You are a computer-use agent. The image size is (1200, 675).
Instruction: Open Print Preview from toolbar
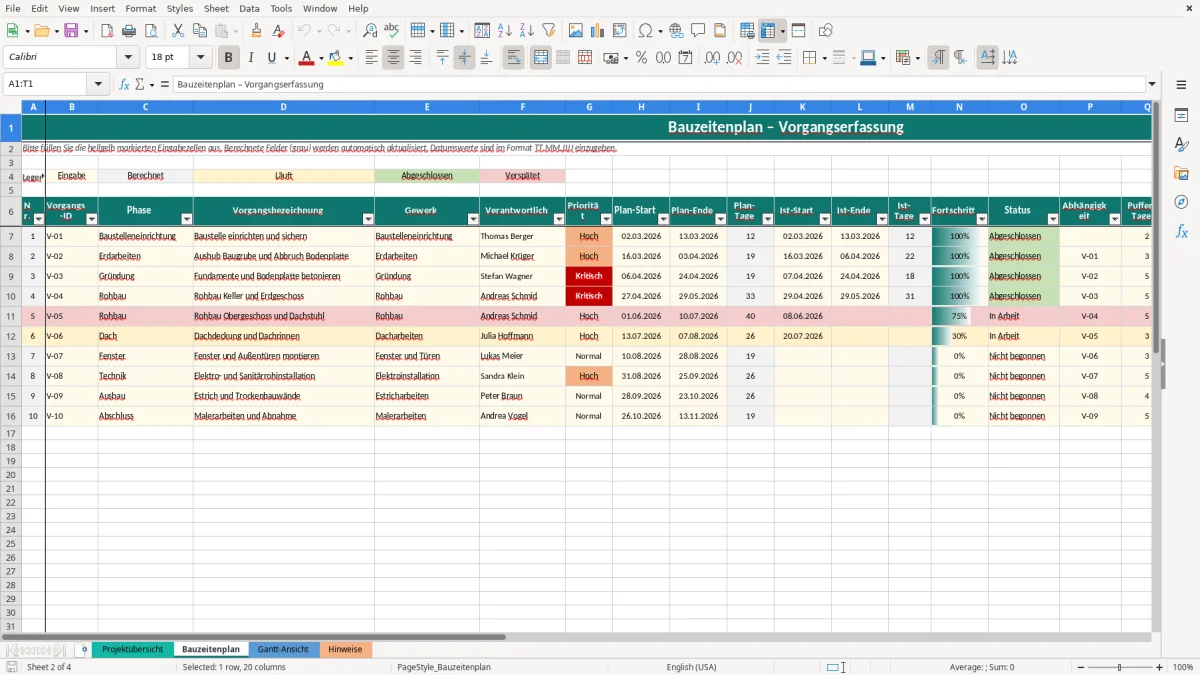click(x=149, y=31)
